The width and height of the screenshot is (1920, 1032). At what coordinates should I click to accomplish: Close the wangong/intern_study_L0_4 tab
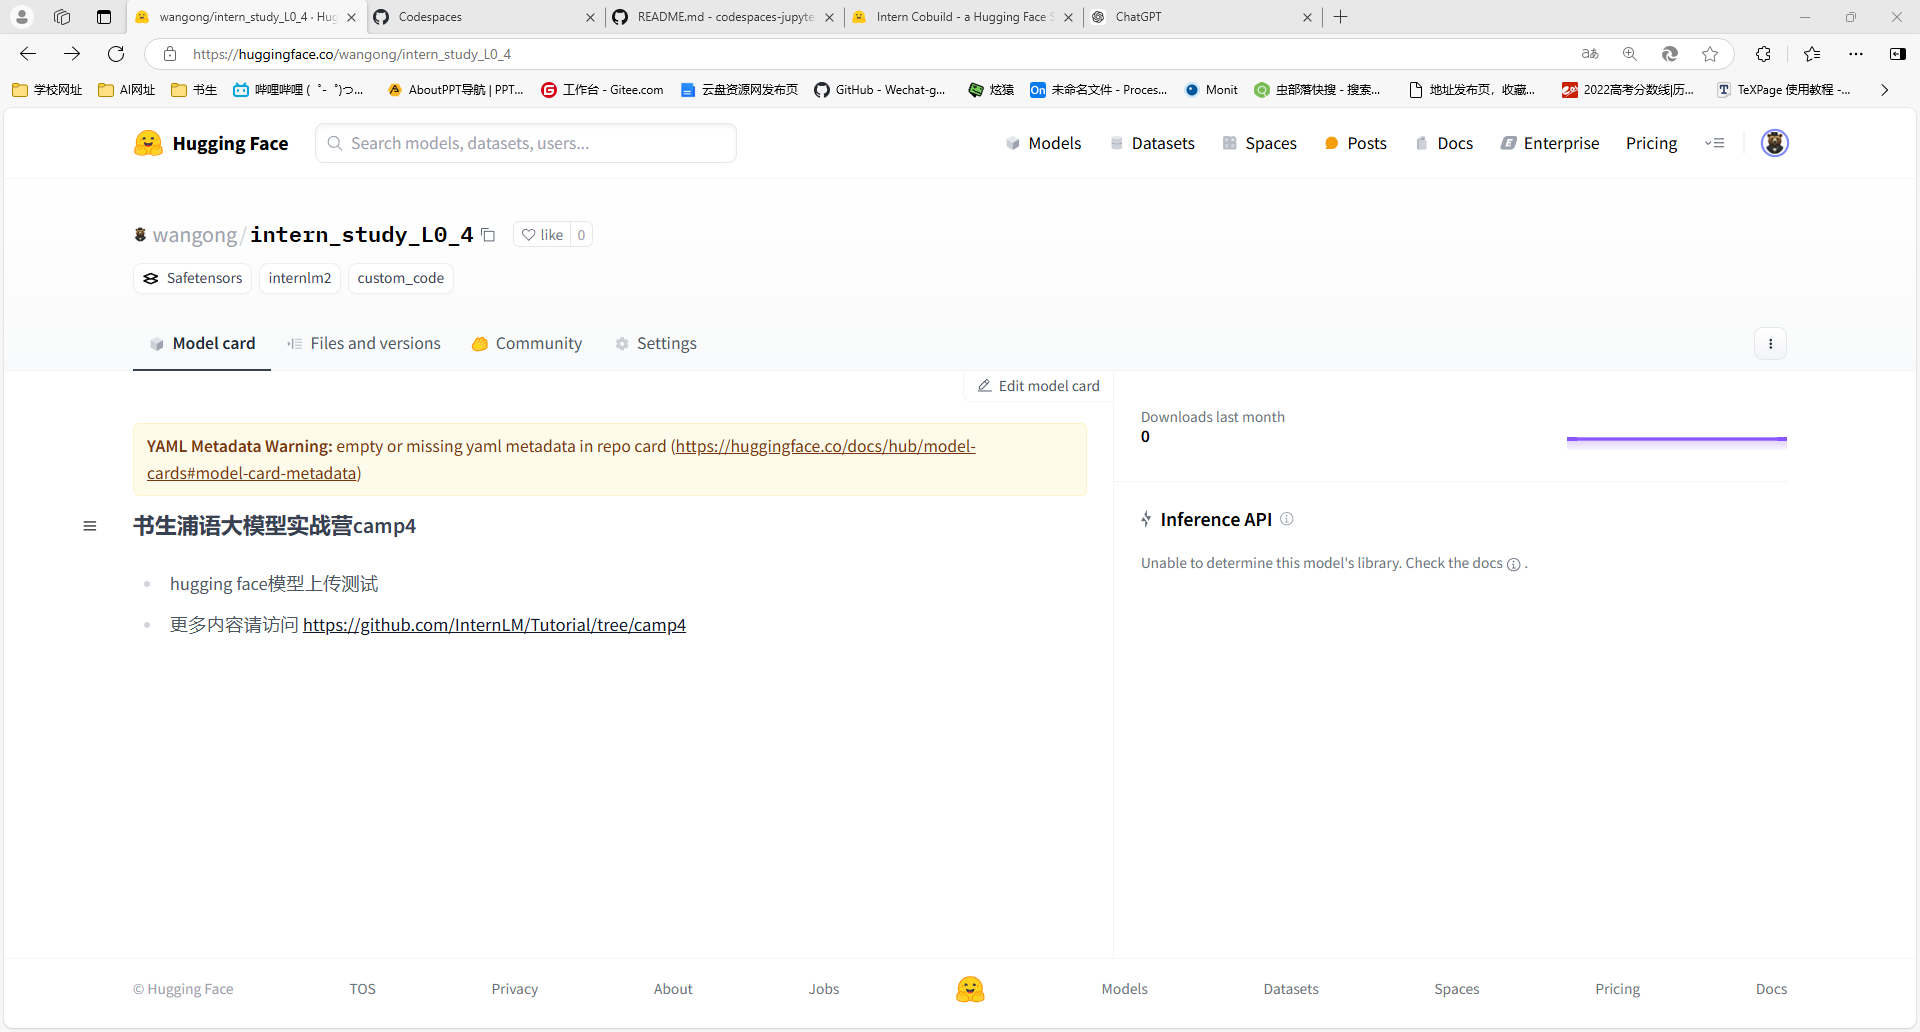(351, 17)
